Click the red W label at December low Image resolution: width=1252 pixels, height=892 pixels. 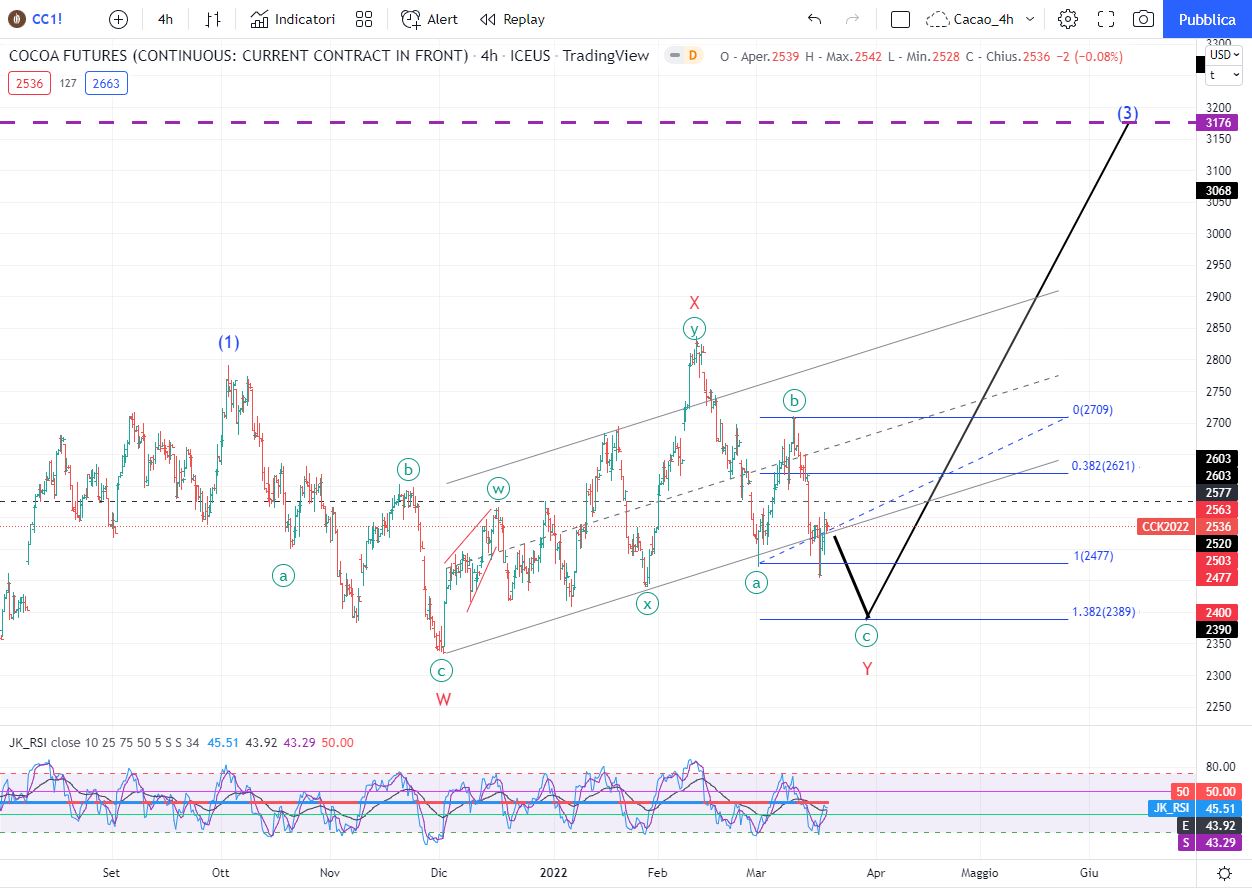443,699
